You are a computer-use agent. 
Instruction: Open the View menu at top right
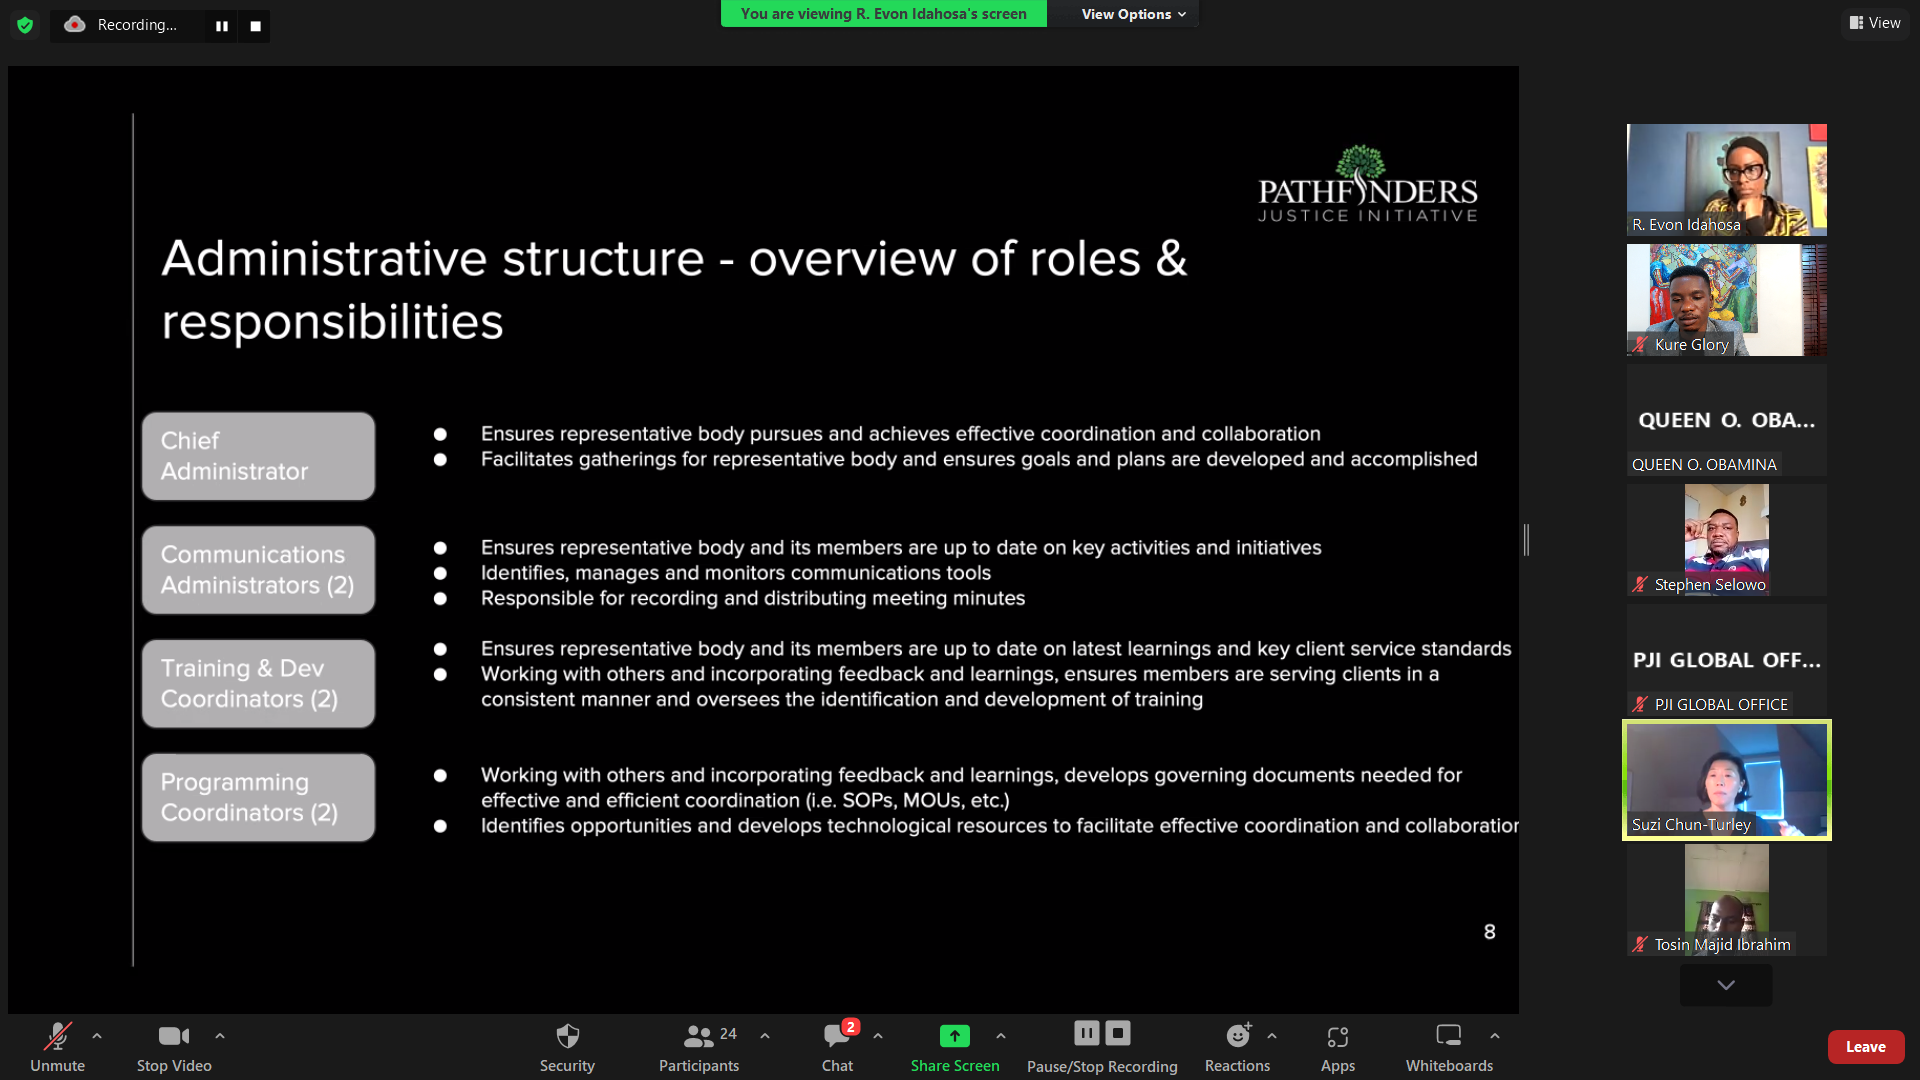(1875, 23)
